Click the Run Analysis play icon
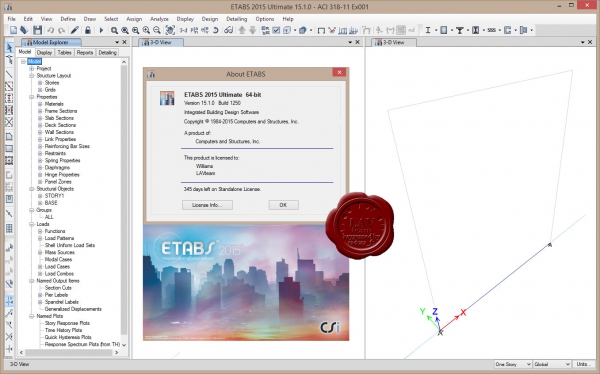Viewport: 600px width, 374px height. (x=101, y=30)
